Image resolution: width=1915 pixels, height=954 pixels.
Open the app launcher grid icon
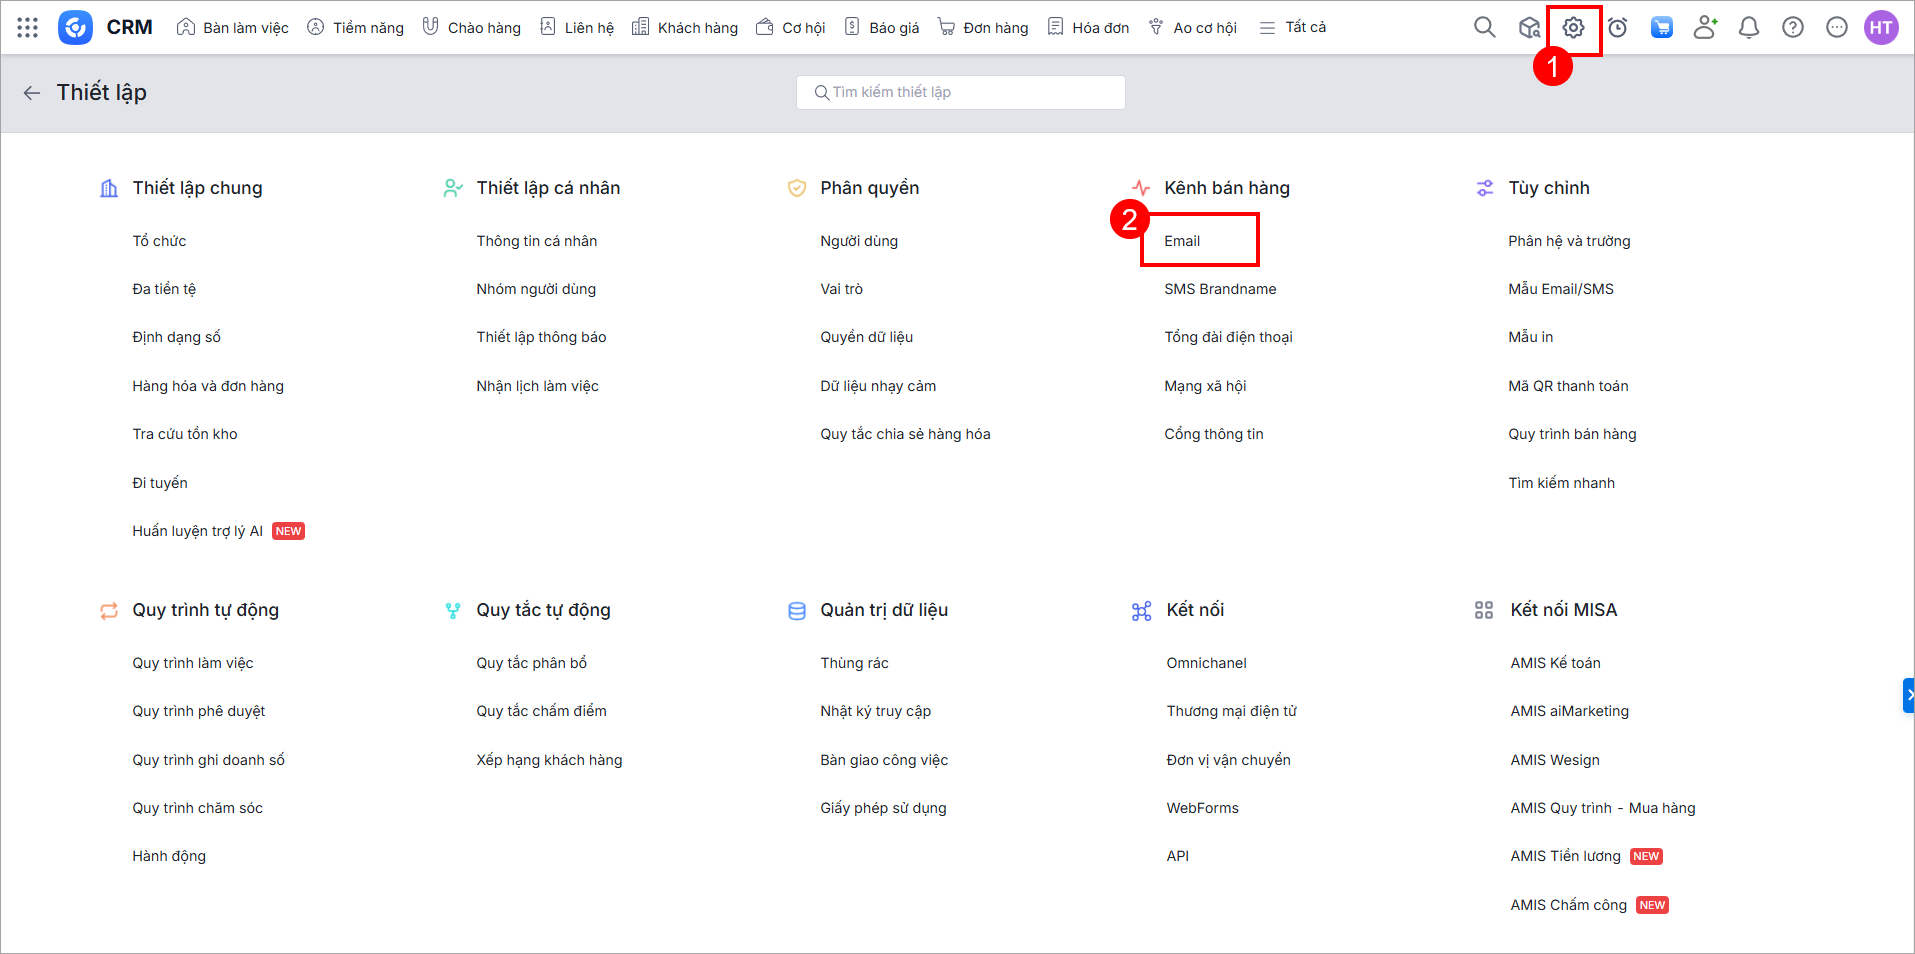click(x=28, y=27)
